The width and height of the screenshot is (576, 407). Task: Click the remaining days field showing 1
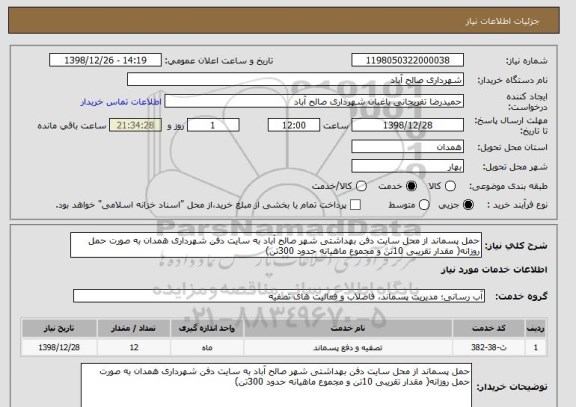(x=213, y=125)
